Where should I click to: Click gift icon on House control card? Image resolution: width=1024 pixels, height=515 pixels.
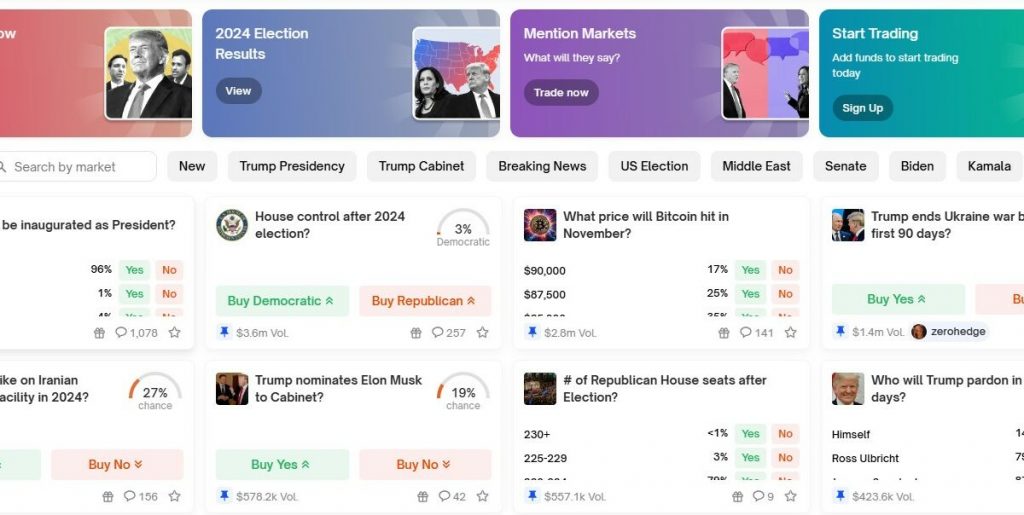(416, 332)
